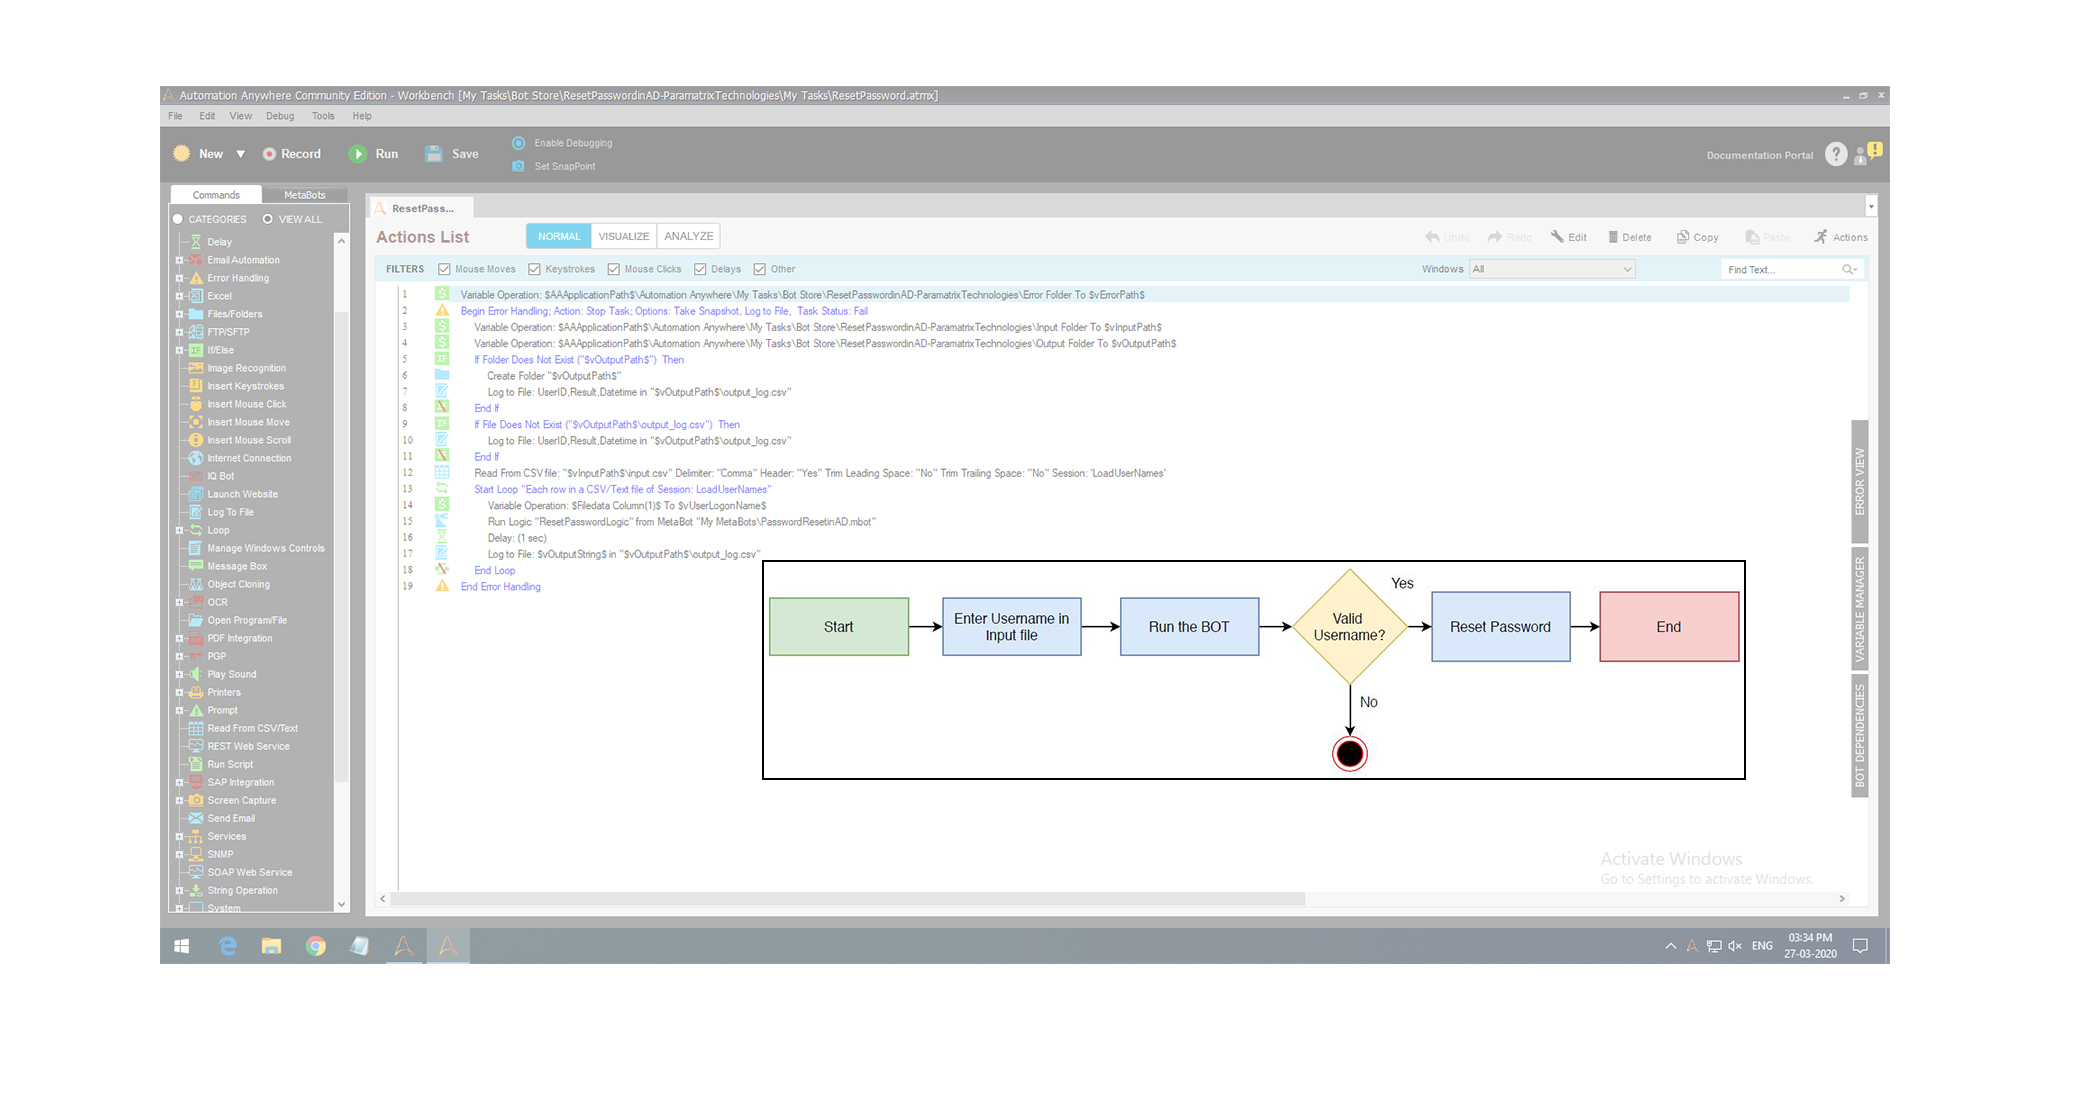This screenshot has width=2100, height=1100.
Task: Click the Find Text magnifier icon
Action: tap(1849, 269)
